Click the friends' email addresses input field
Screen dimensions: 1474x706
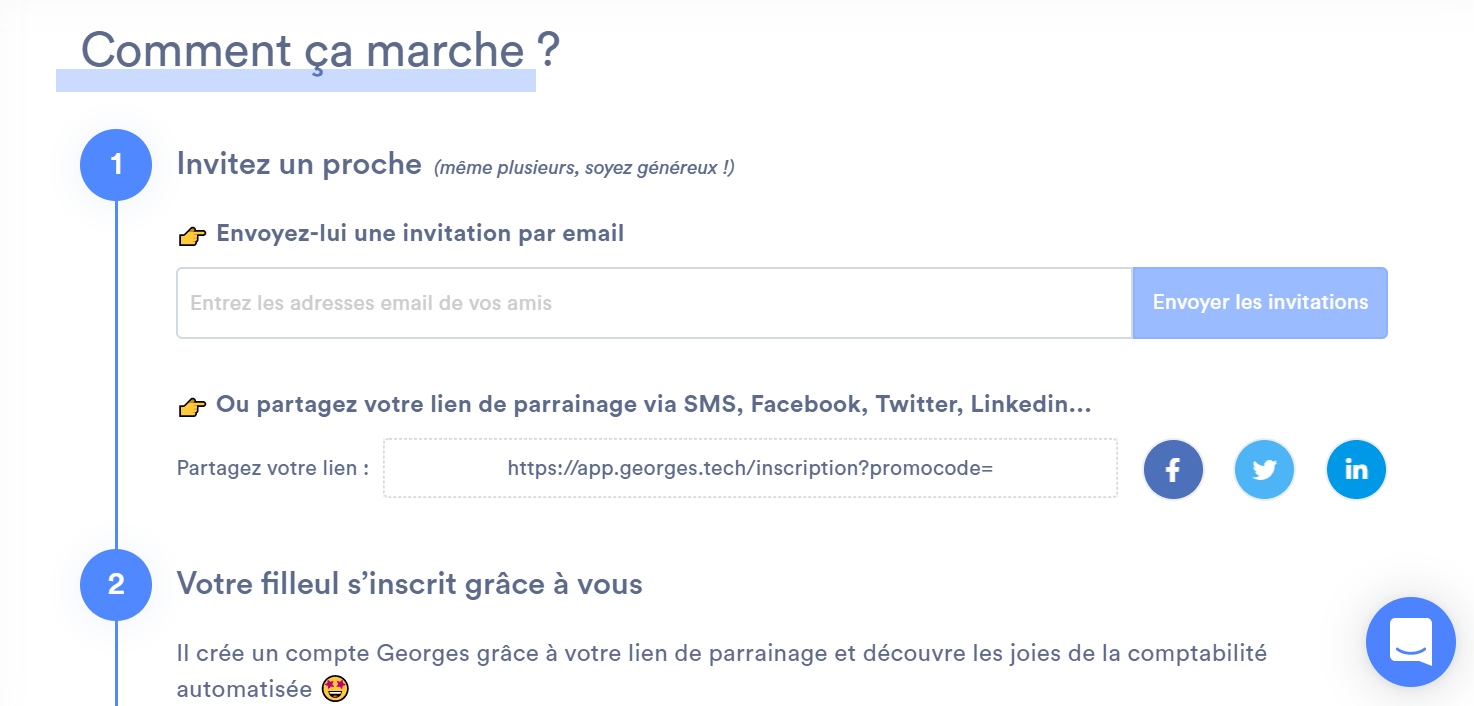point(654,303)
